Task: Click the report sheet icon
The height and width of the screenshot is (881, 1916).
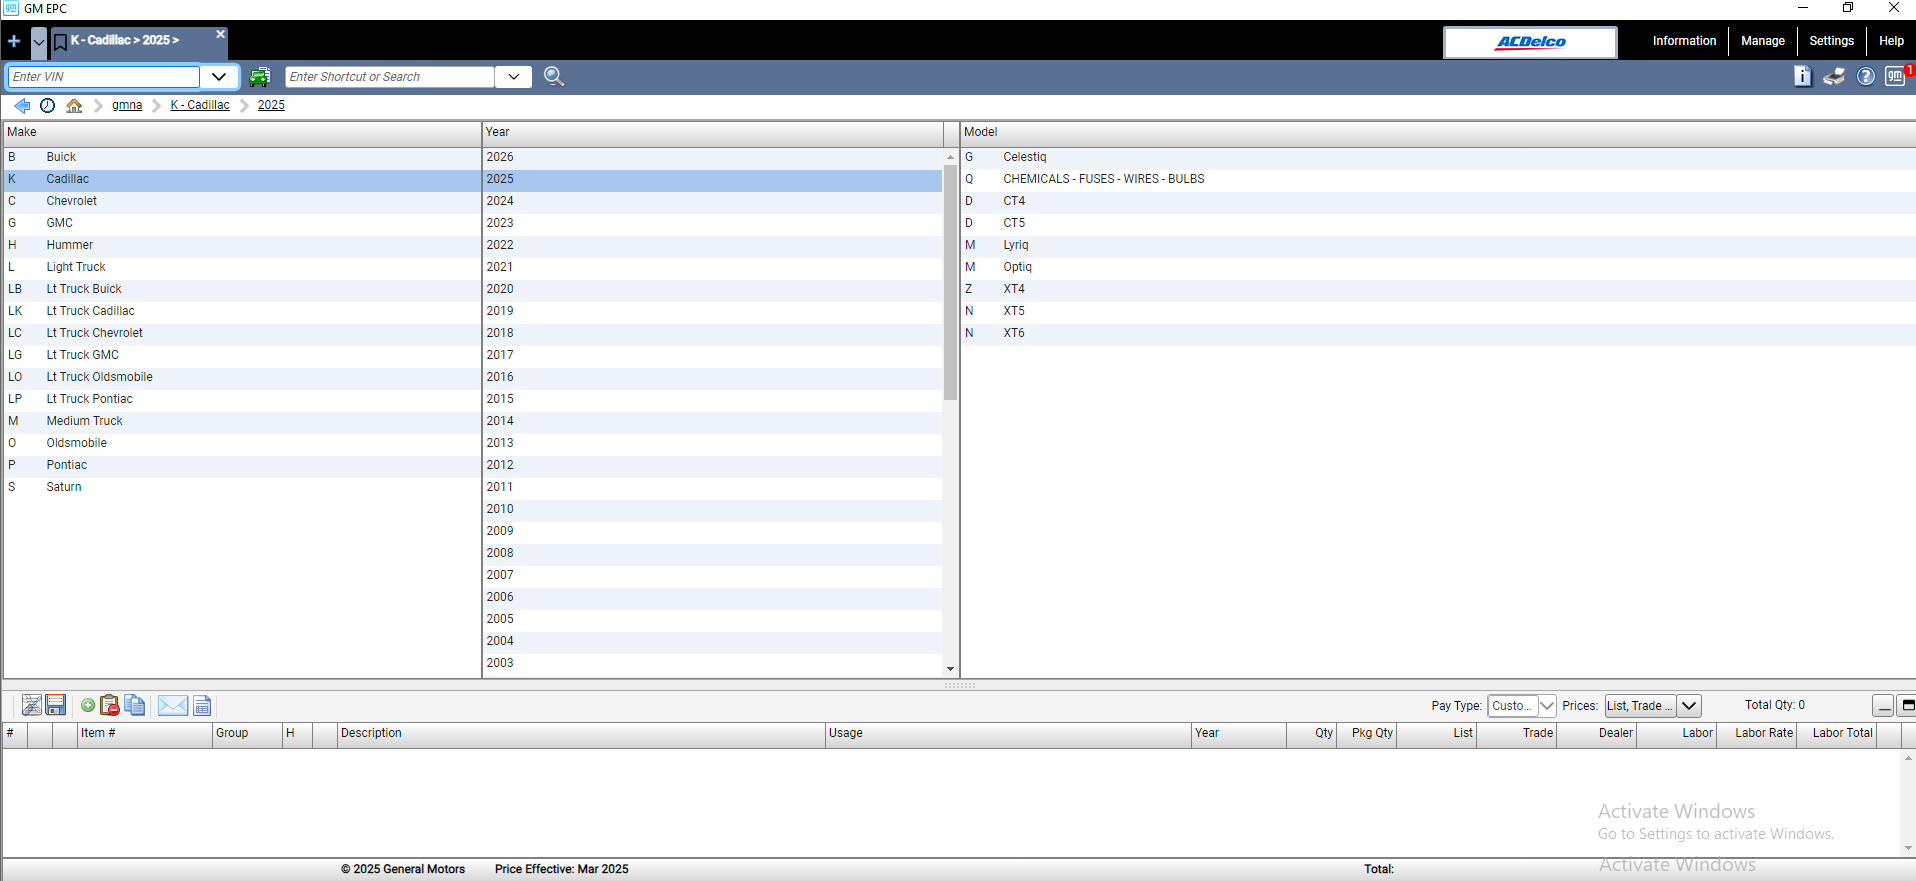Action: (x=202, y=706)
